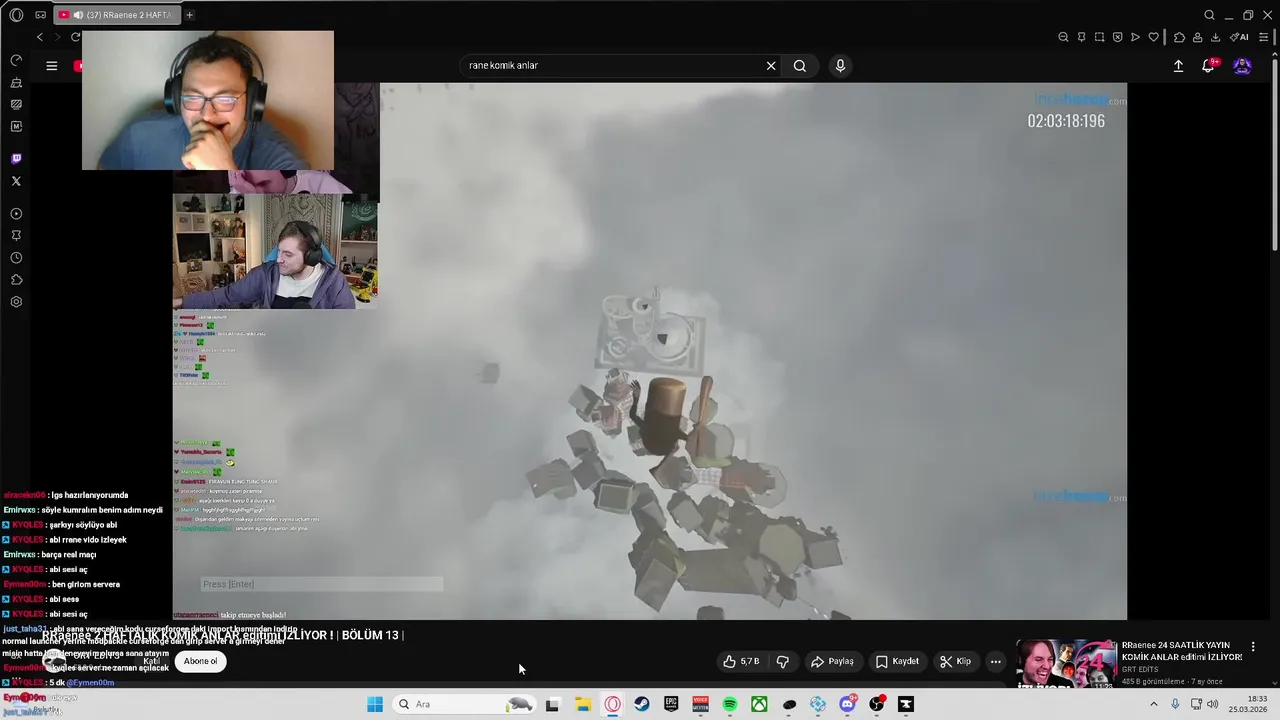Open Discord from taskbar

[848, 704]
